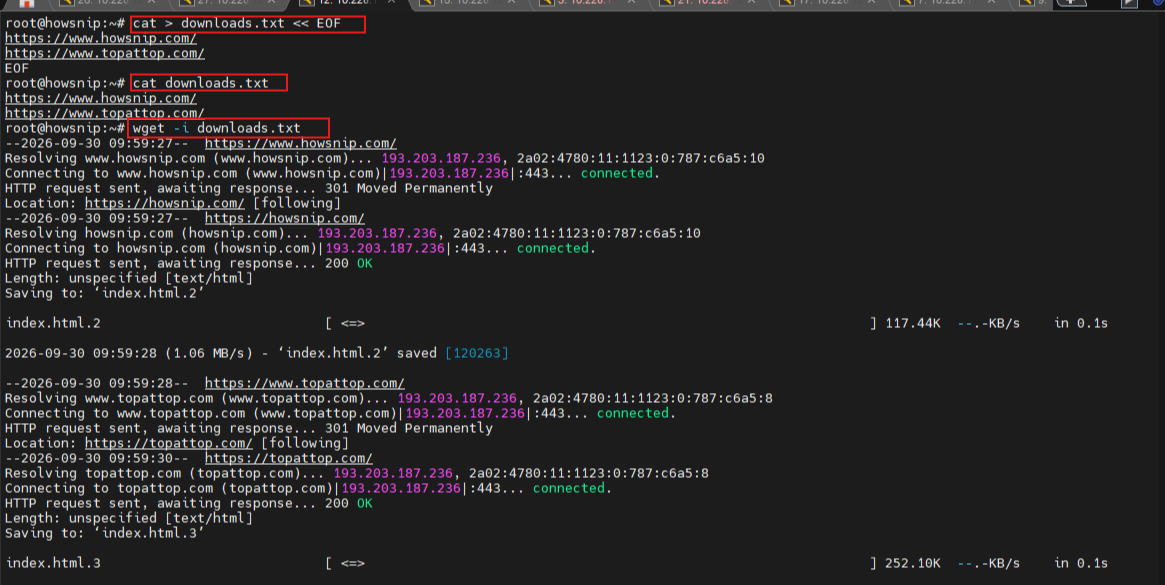Click the 'wget -i downloads.txt' command text
Screen dimensions: 1165x585
[217, 128]
